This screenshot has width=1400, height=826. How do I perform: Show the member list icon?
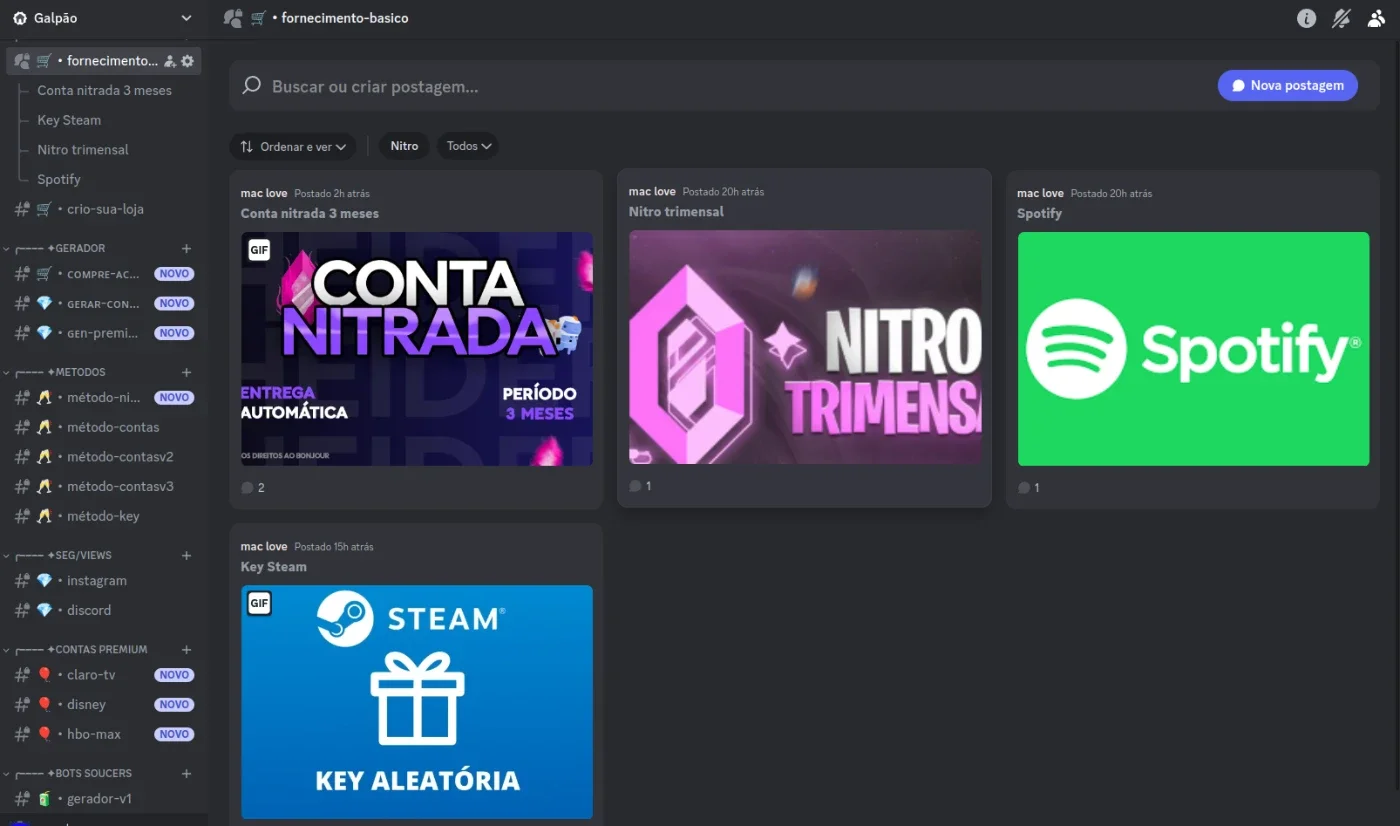click(1376, 18)
